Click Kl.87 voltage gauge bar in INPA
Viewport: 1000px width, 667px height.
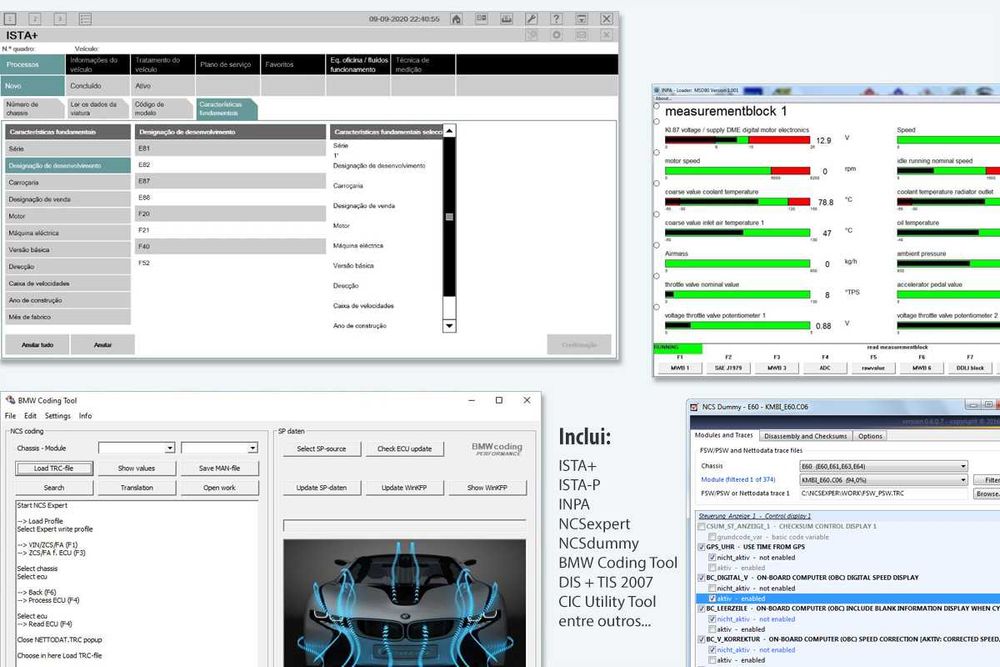[737, 140]
